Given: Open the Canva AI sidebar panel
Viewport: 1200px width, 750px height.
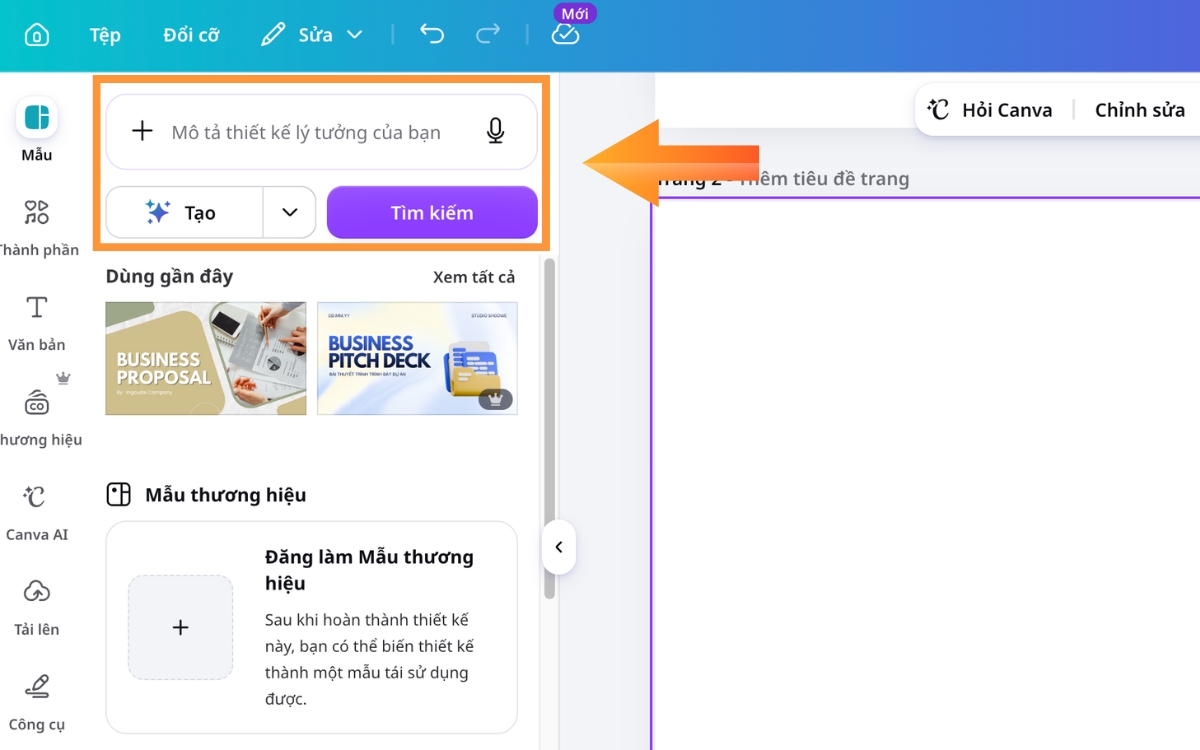Looking at the screenshot, I should coord(36,512).
